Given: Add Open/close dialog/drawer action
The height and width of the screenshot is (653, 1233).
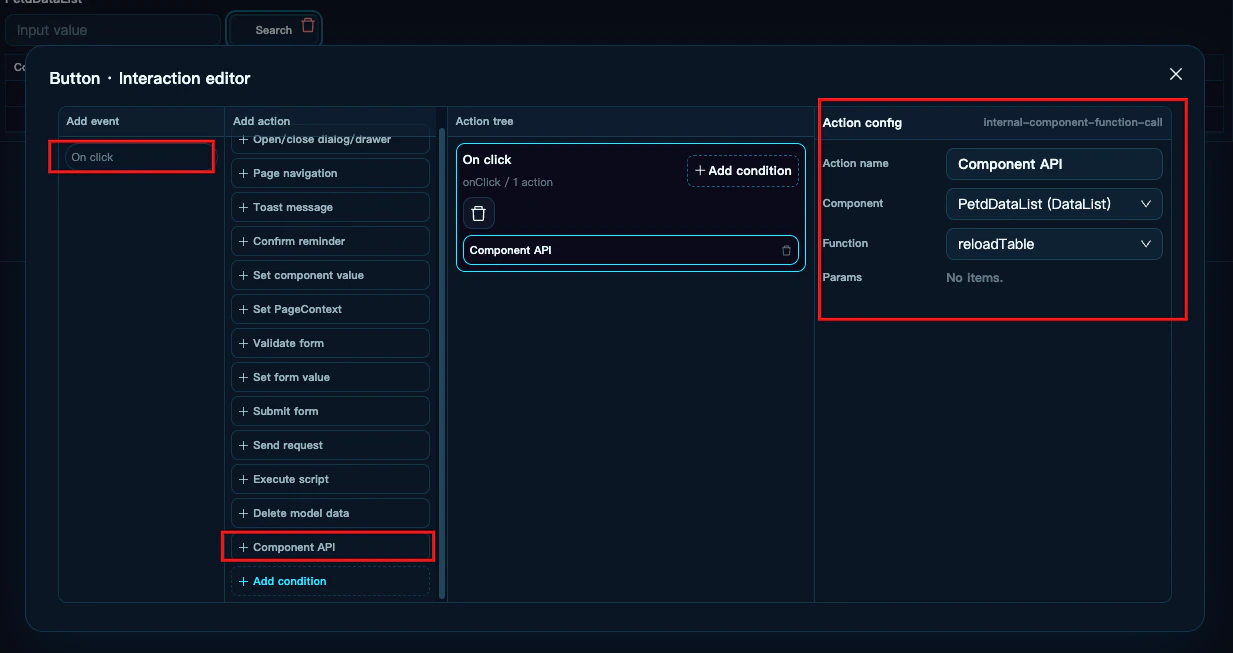Looking at the screenshot, I should pos(330,140).
